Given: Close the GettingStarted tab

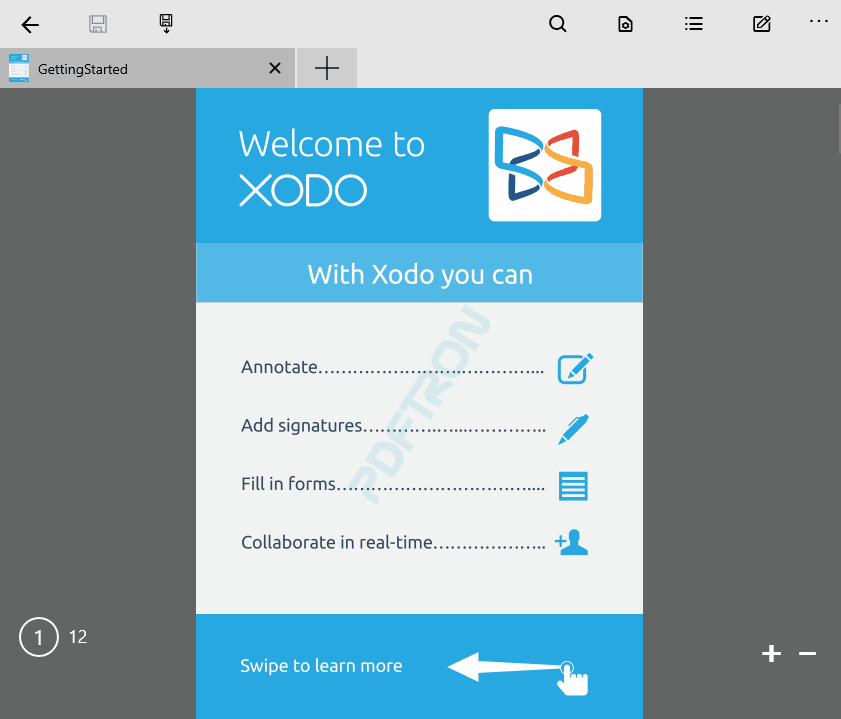Looking at the screenshot, I should [275, 68].
